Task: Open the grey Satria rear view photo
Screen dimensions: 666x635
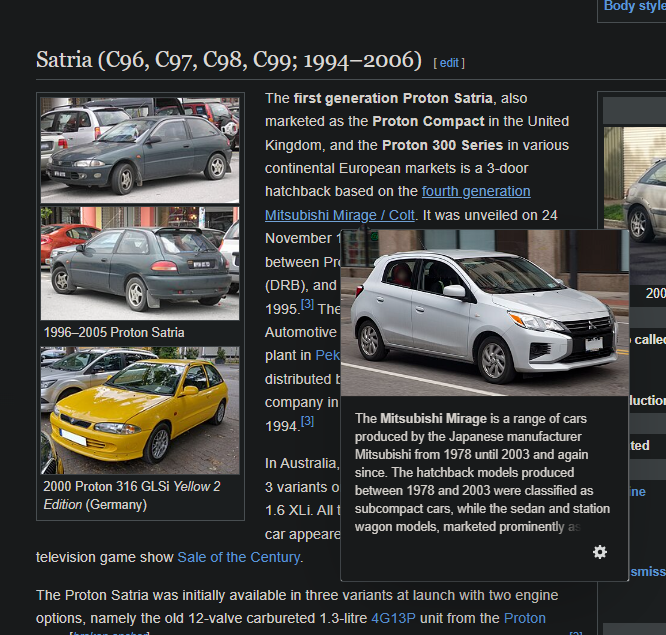Action: [140, 263]
